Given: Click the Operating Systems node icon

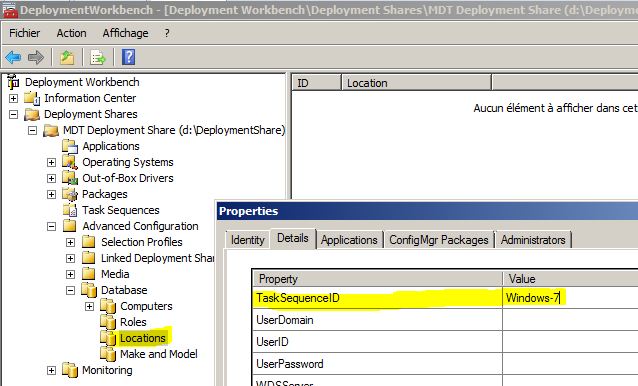Looking at the screenshot, I should pos(70,162).
